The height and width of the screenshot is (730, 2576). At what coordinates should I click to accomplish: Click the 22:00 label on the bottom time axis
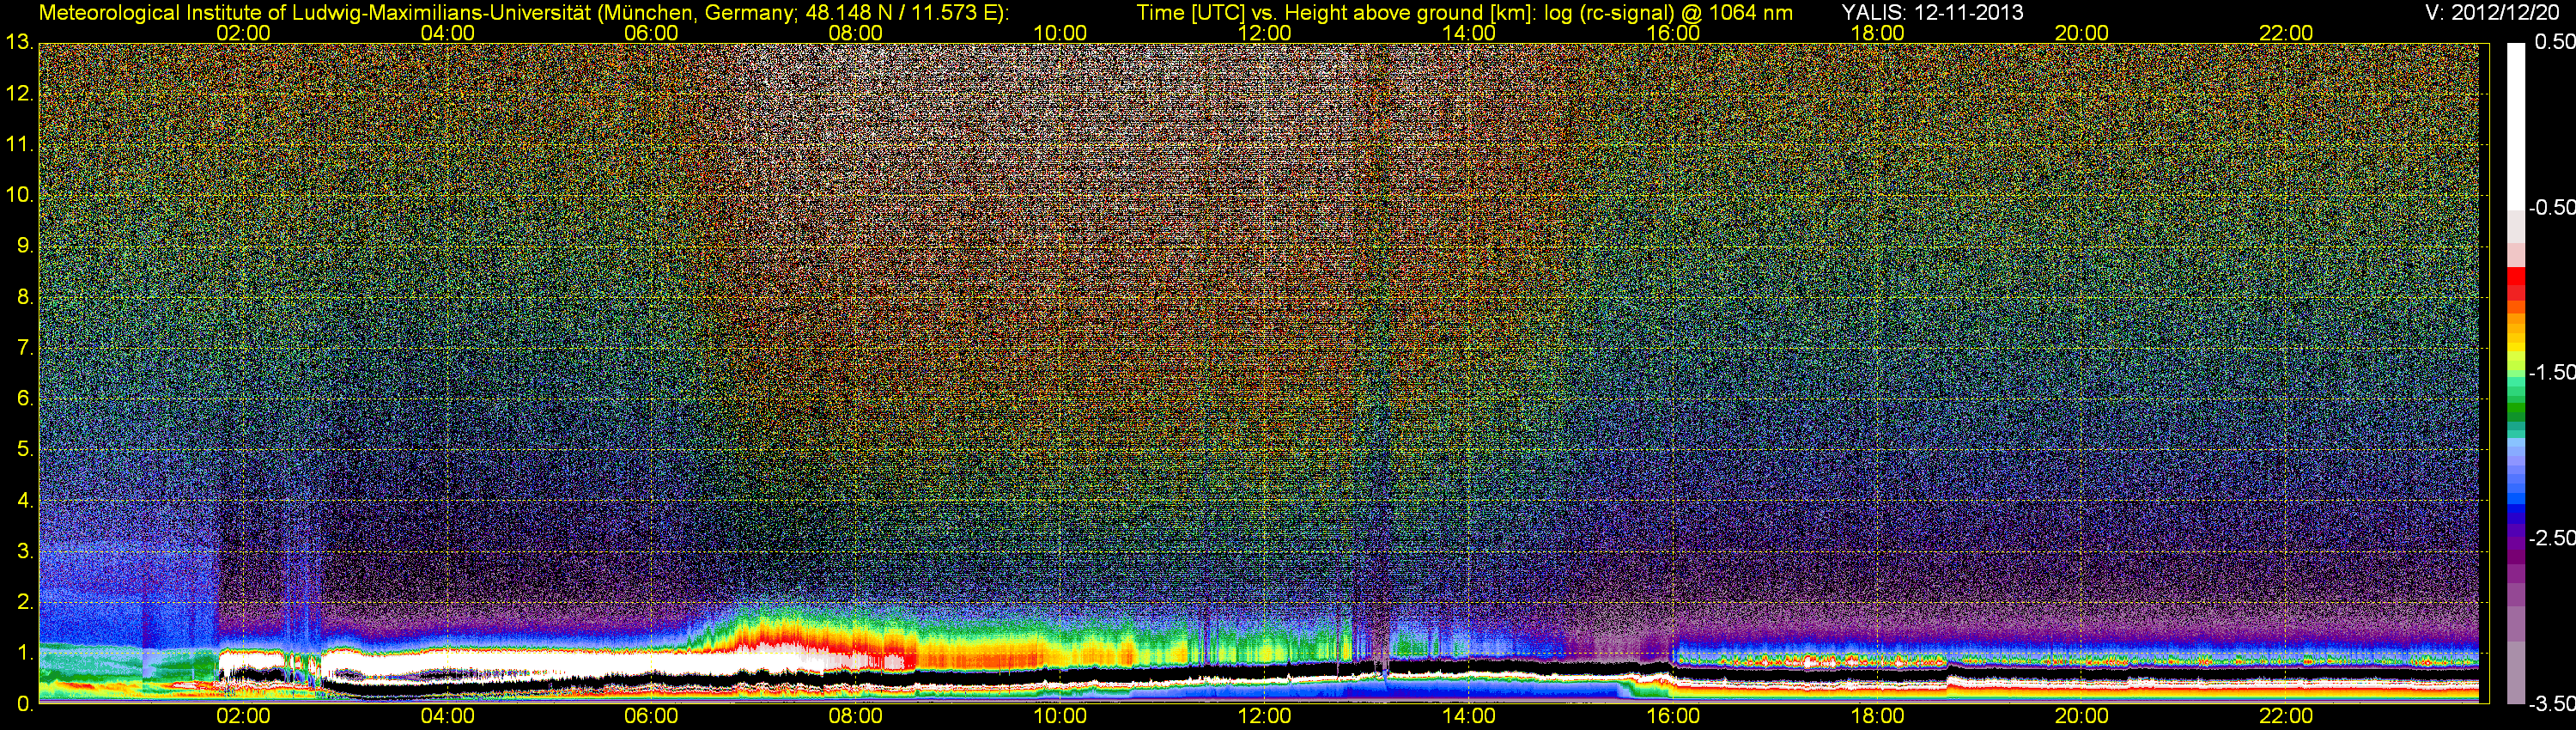2286,716
